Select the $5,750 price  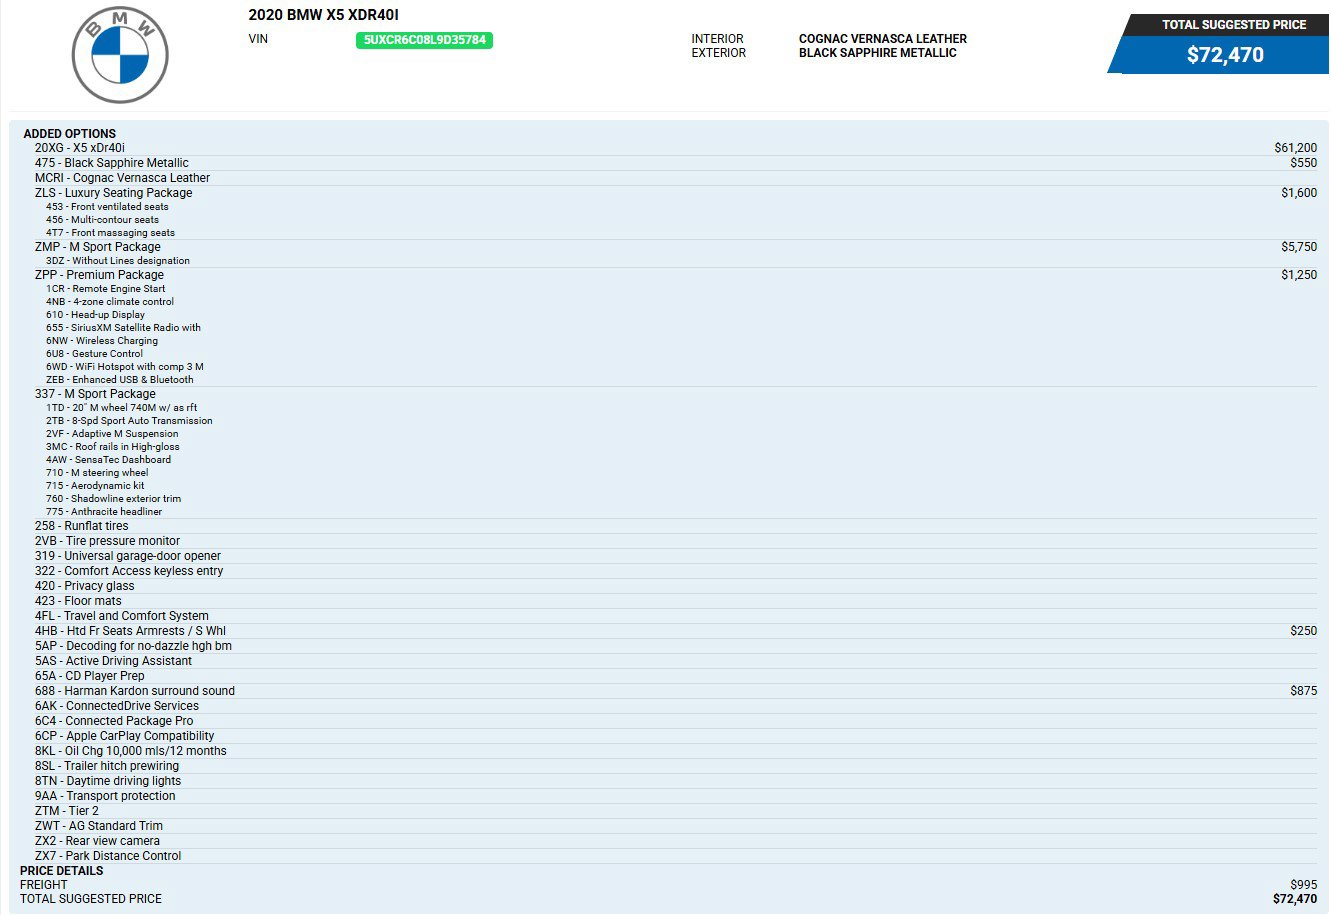pyautogui.click(x=1299, y=247)
